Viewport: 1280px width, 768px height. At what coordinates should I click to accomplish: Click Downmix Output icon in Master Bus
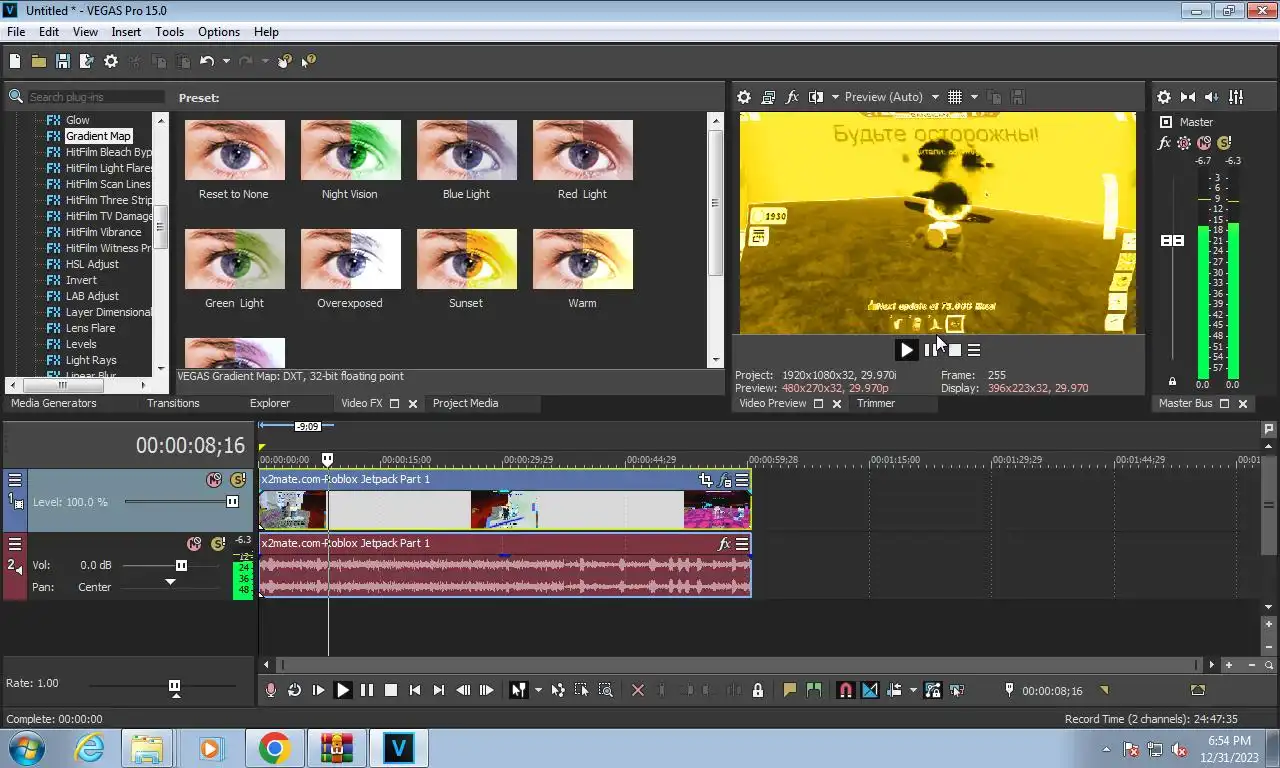(x=1188, y=97)
